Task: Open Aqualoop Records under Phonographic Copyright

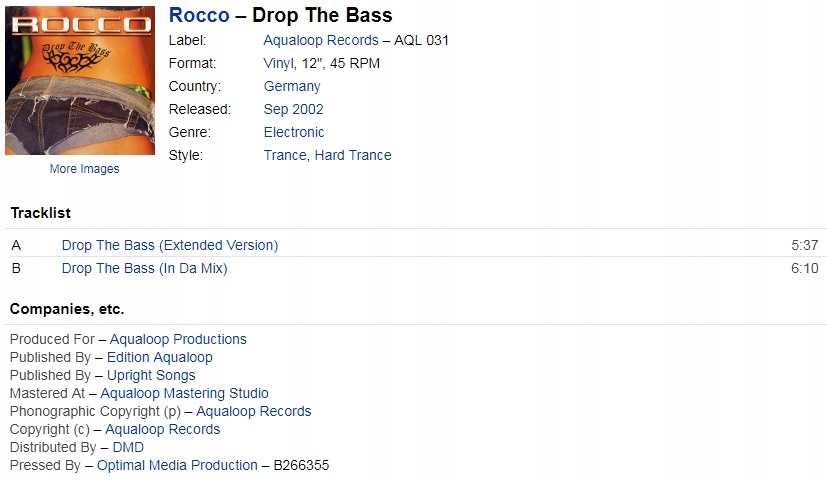Action: tap(254, 411)
